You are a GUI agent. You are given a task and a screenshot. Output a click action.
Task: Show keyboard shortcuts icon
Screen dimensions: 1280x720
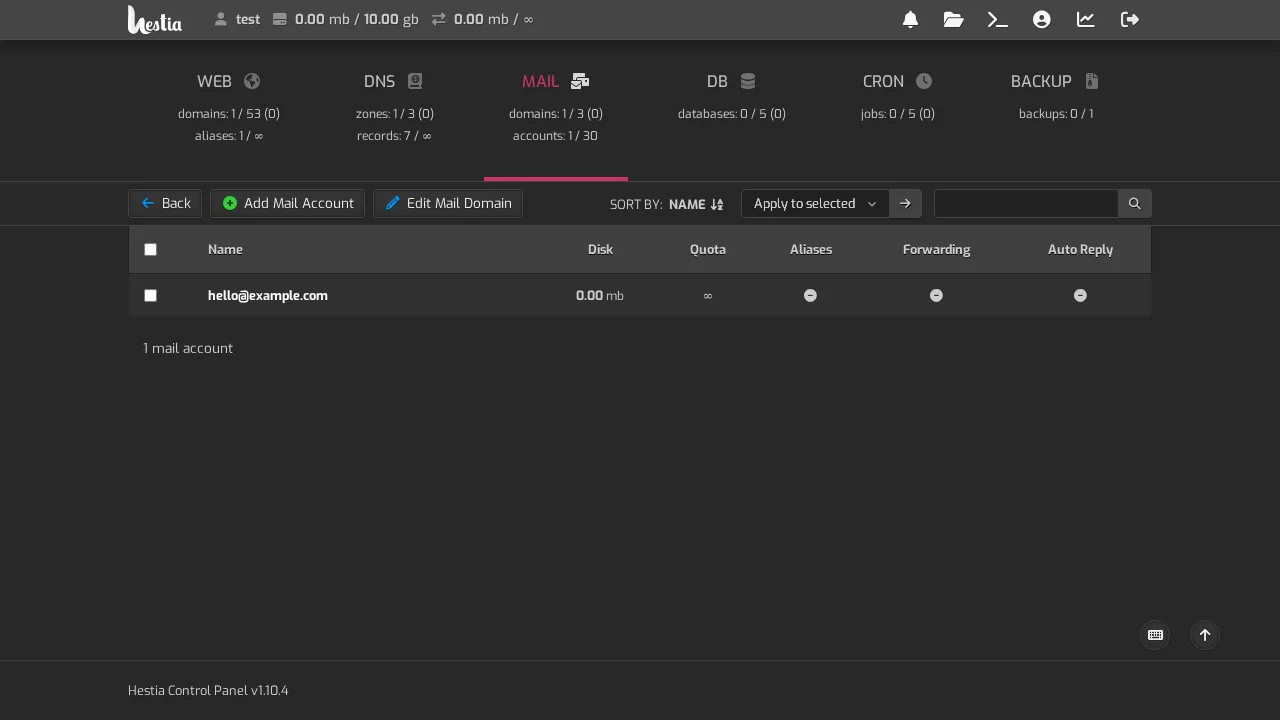point(1155,635)
